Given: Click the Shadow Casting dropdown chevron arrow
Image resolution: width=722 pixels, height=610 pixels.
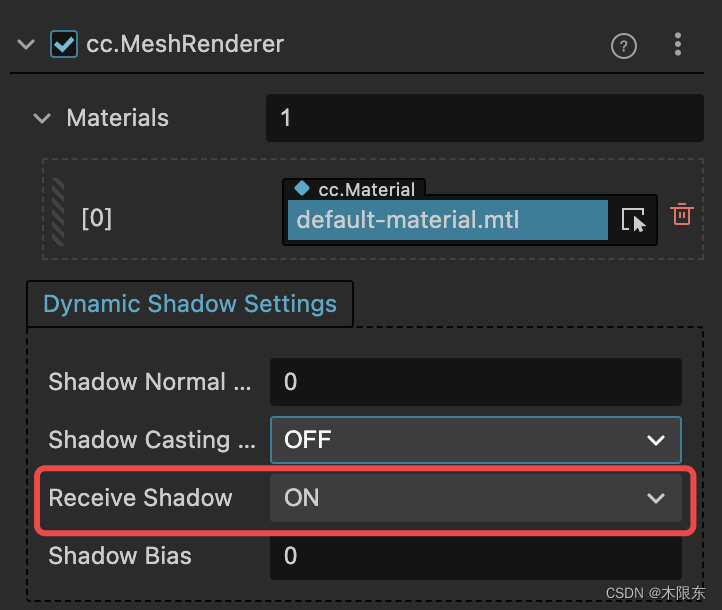Looking at the screenshot, I should coord(655,441).
